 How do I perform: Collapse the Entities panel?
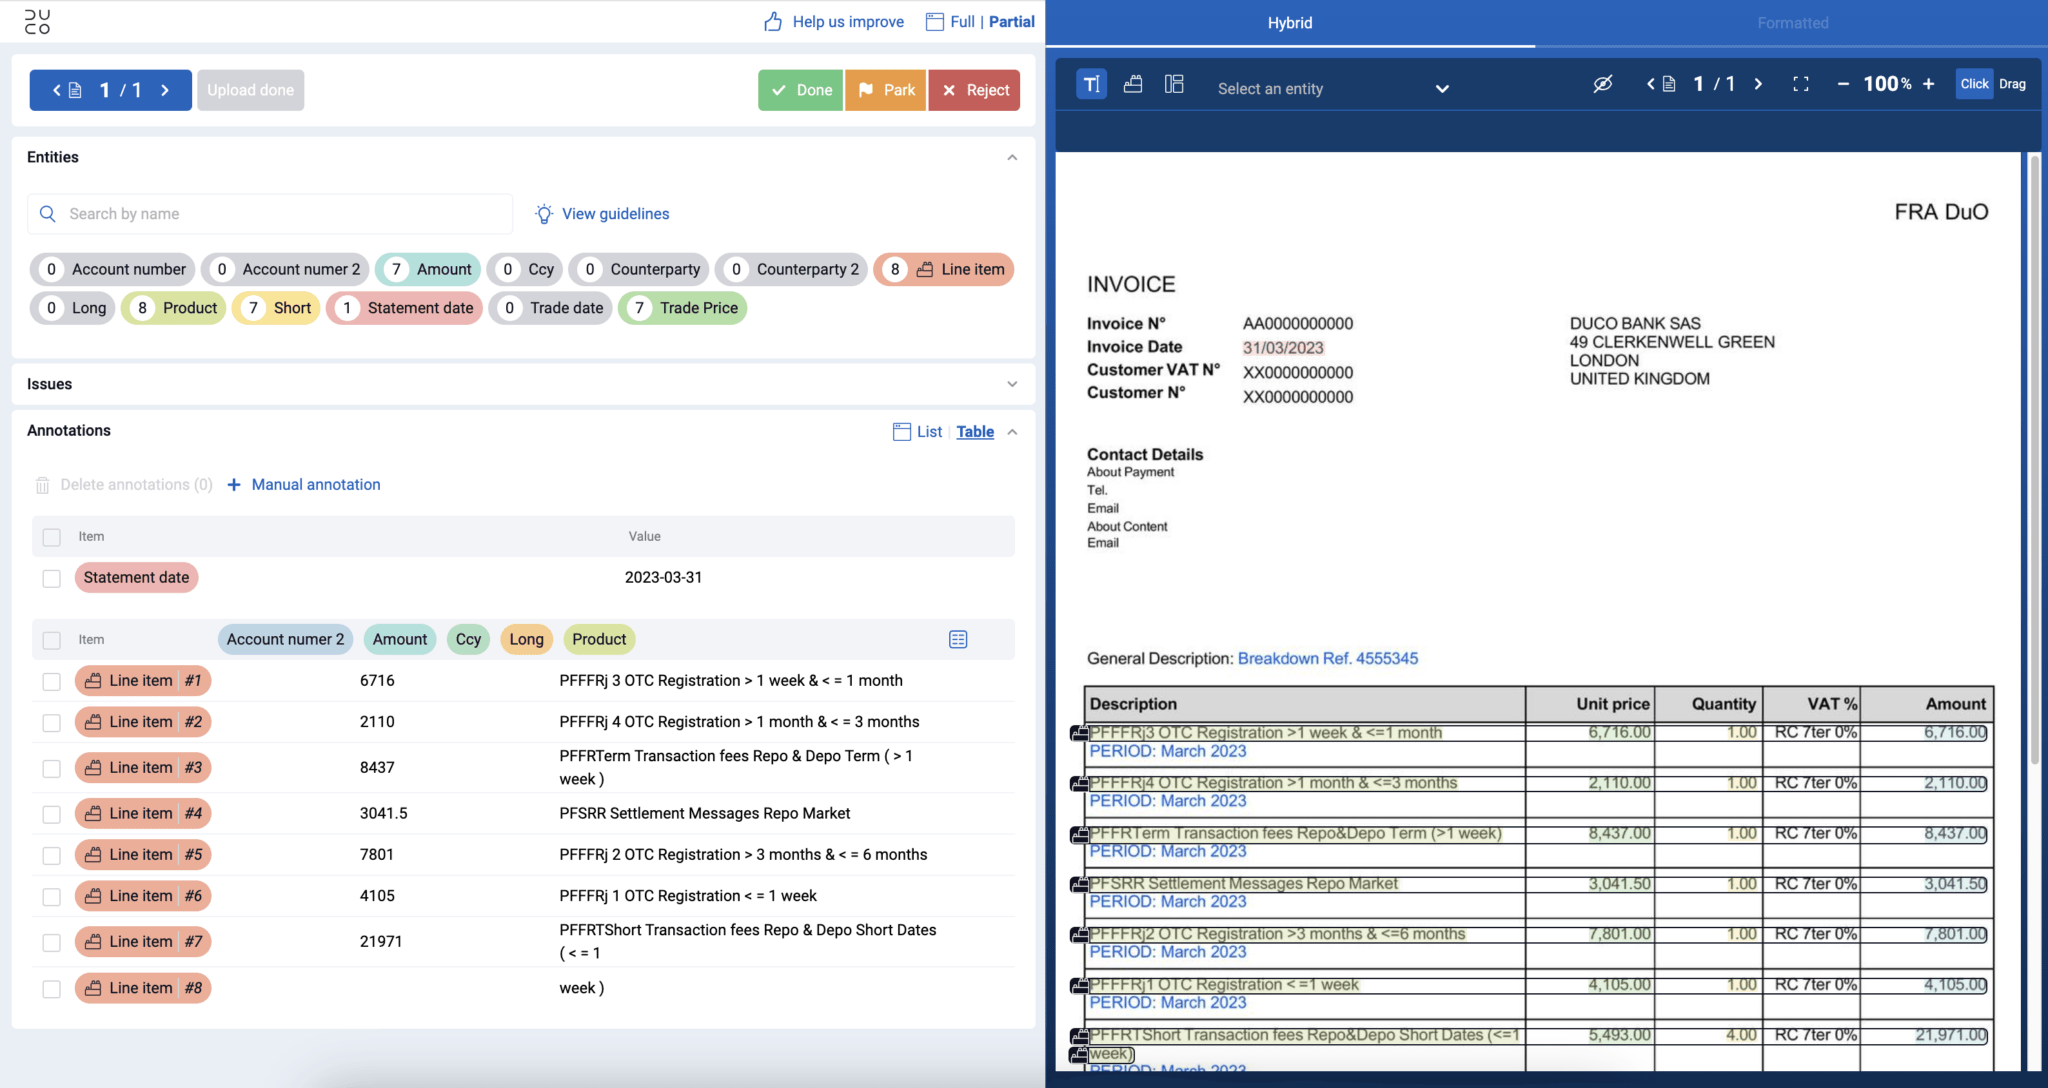coord(1011,157)
